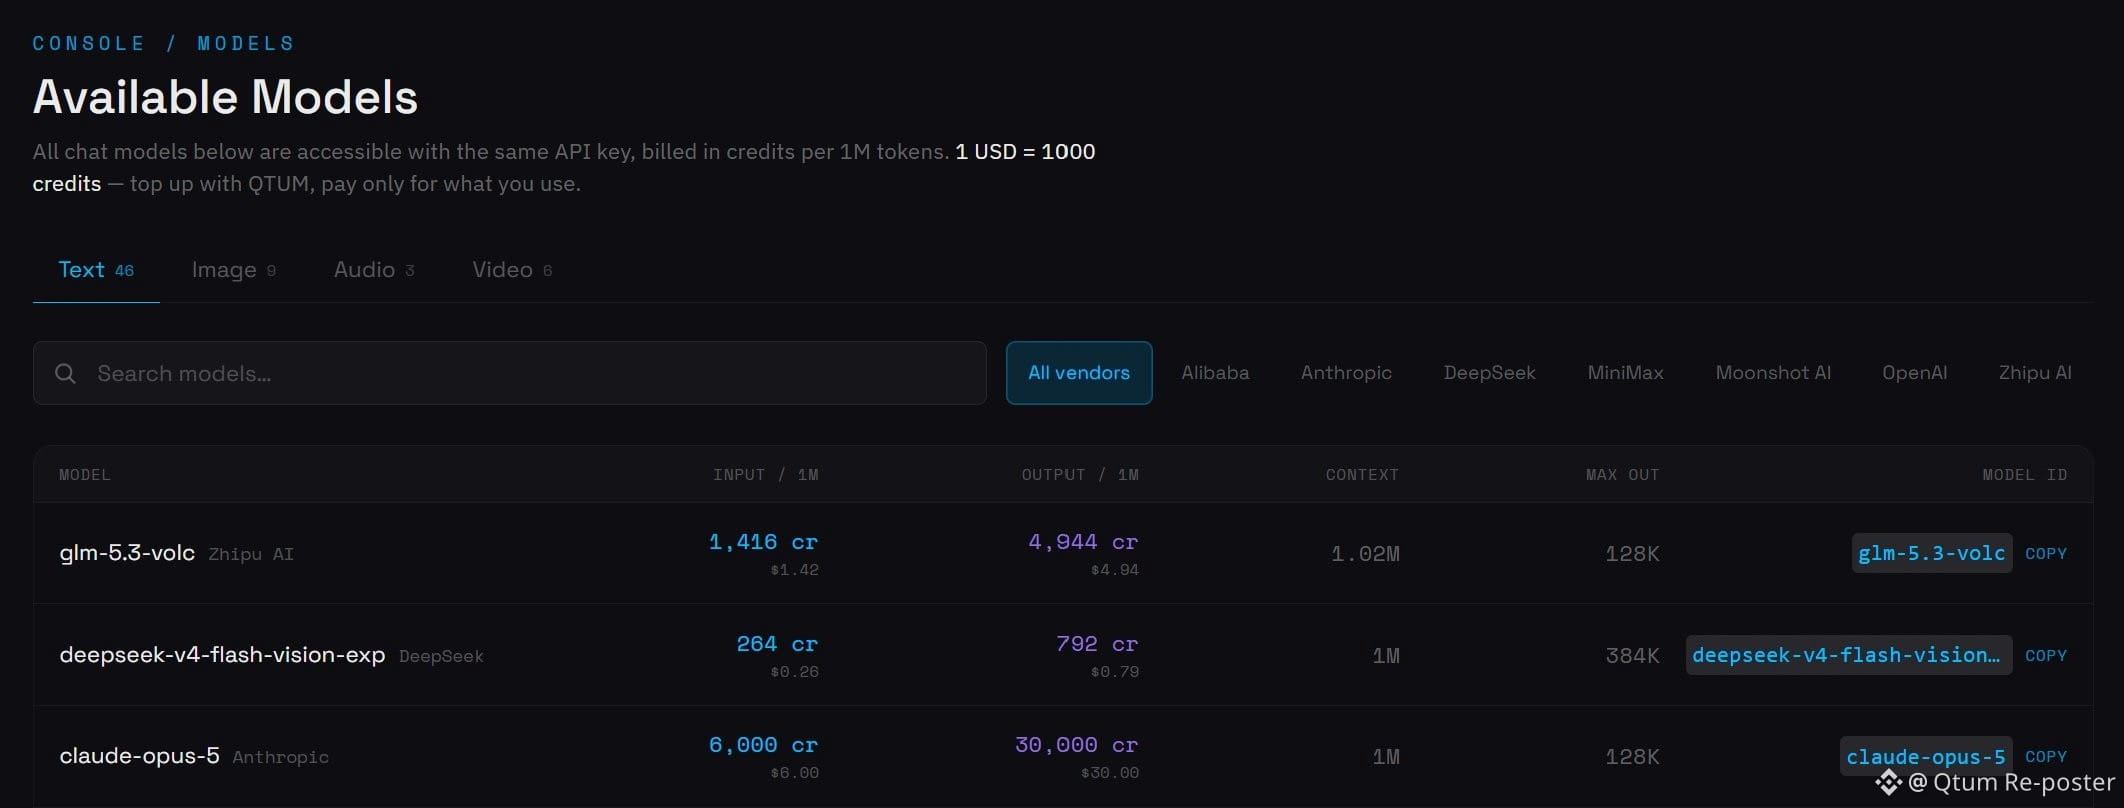Click the glm-5.3-volc model ID chip
The width and height of the screenshot is (2124, 808).
coord(1931,553)
